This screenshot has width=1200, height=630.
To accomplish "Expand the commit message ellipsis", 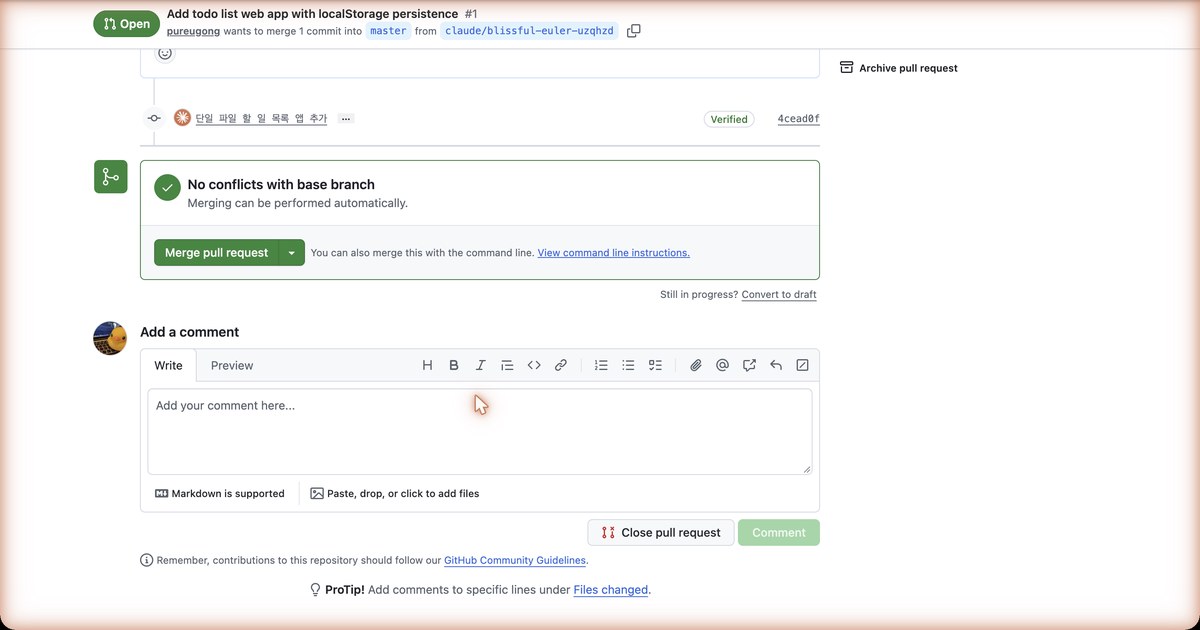I will coord(346,118).
